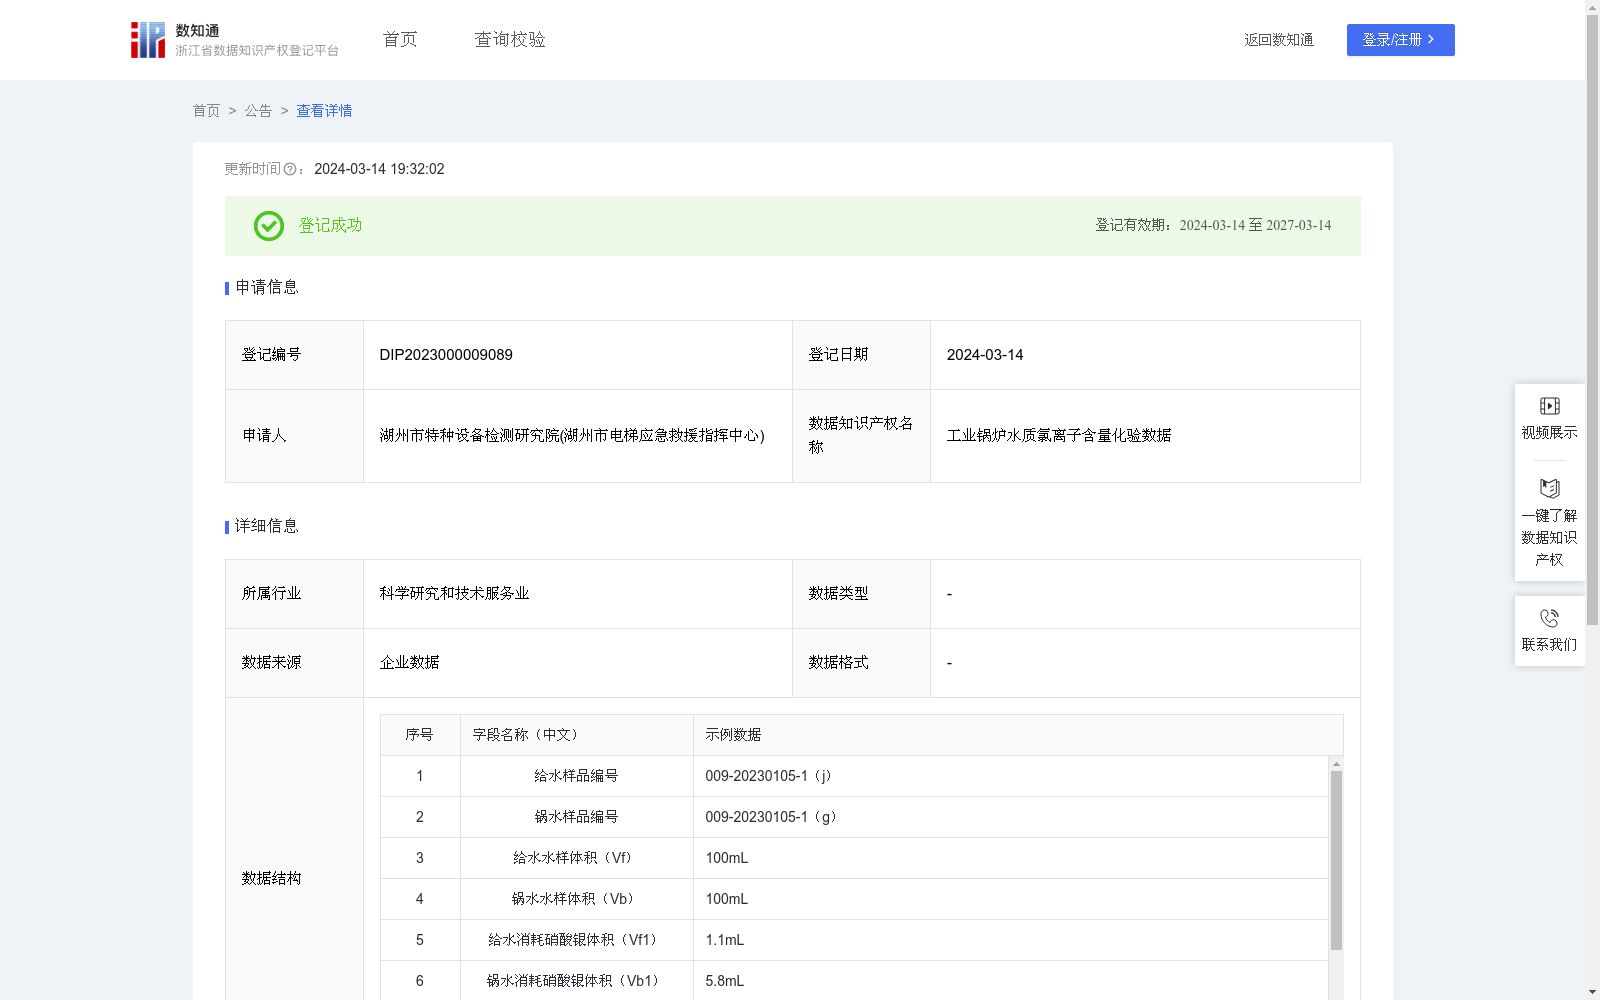Select registration number DIP2023000009089
The height and width of the screenshot is (1000, 1600).
(x=446, y=355)
